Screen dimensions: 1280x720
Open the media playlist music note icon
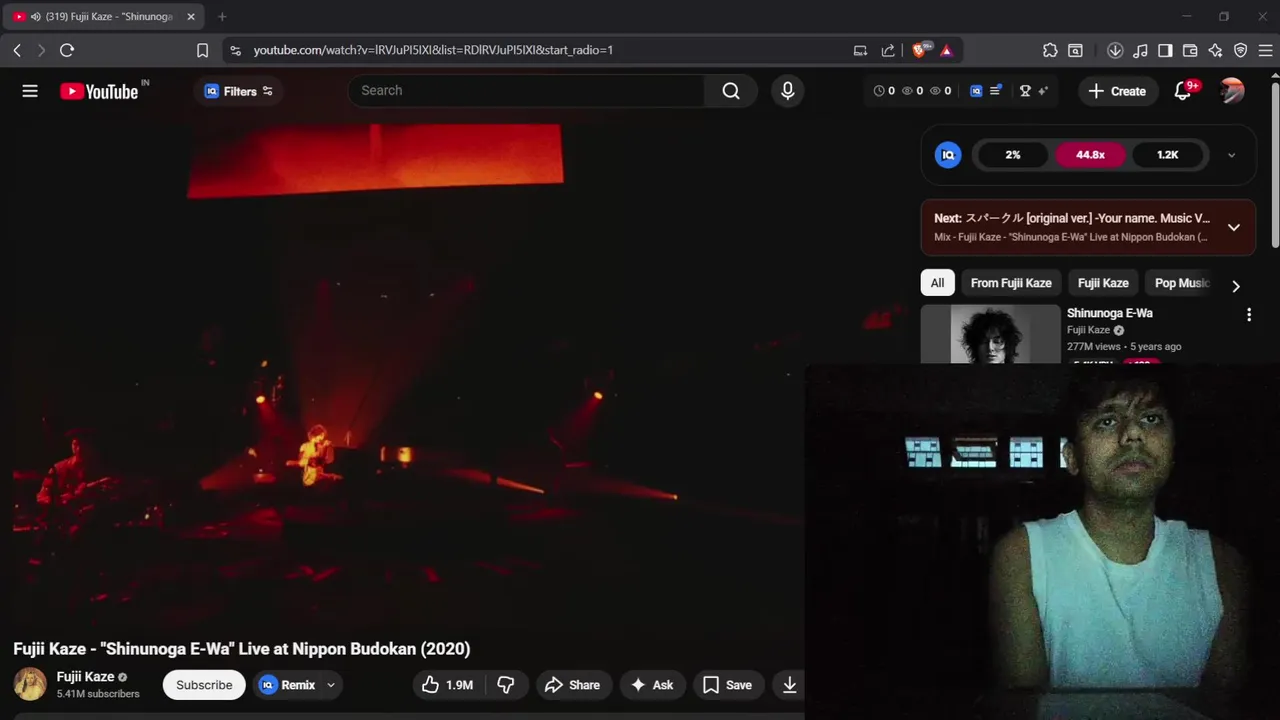coord(1140,50)
